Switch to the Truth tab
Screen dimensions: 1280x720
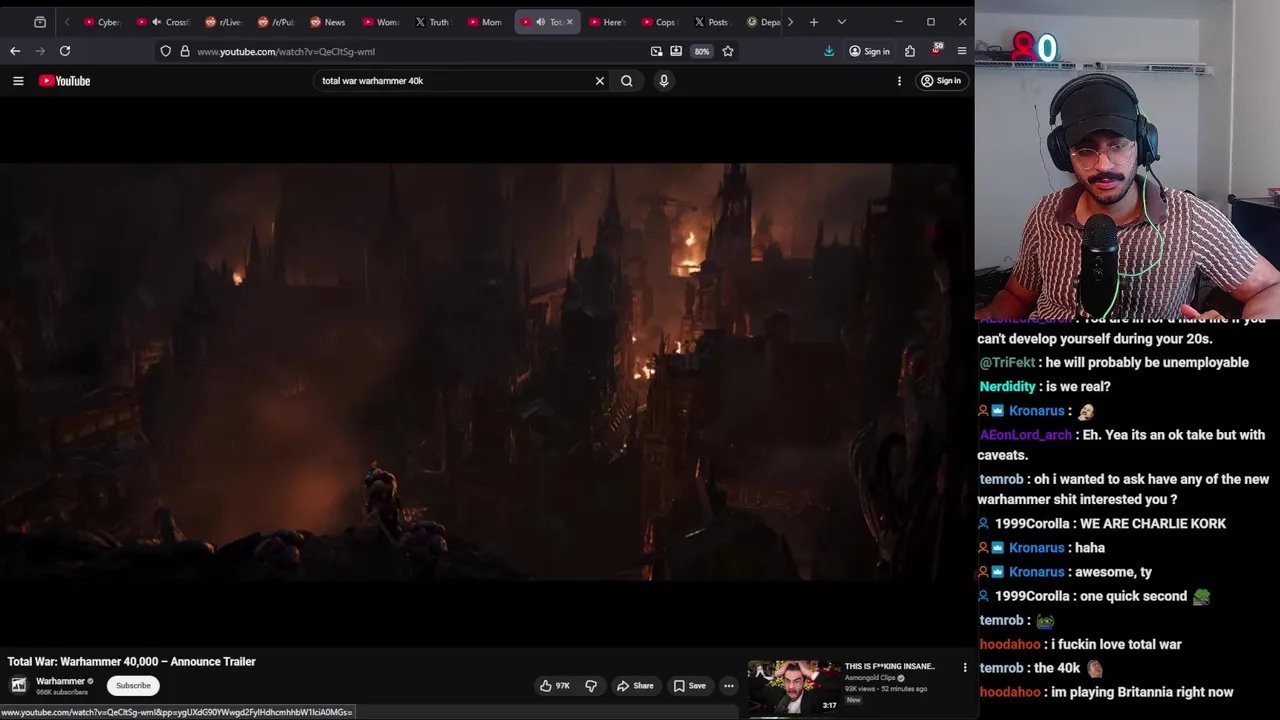pyautogui.click(x=433, y=22)
